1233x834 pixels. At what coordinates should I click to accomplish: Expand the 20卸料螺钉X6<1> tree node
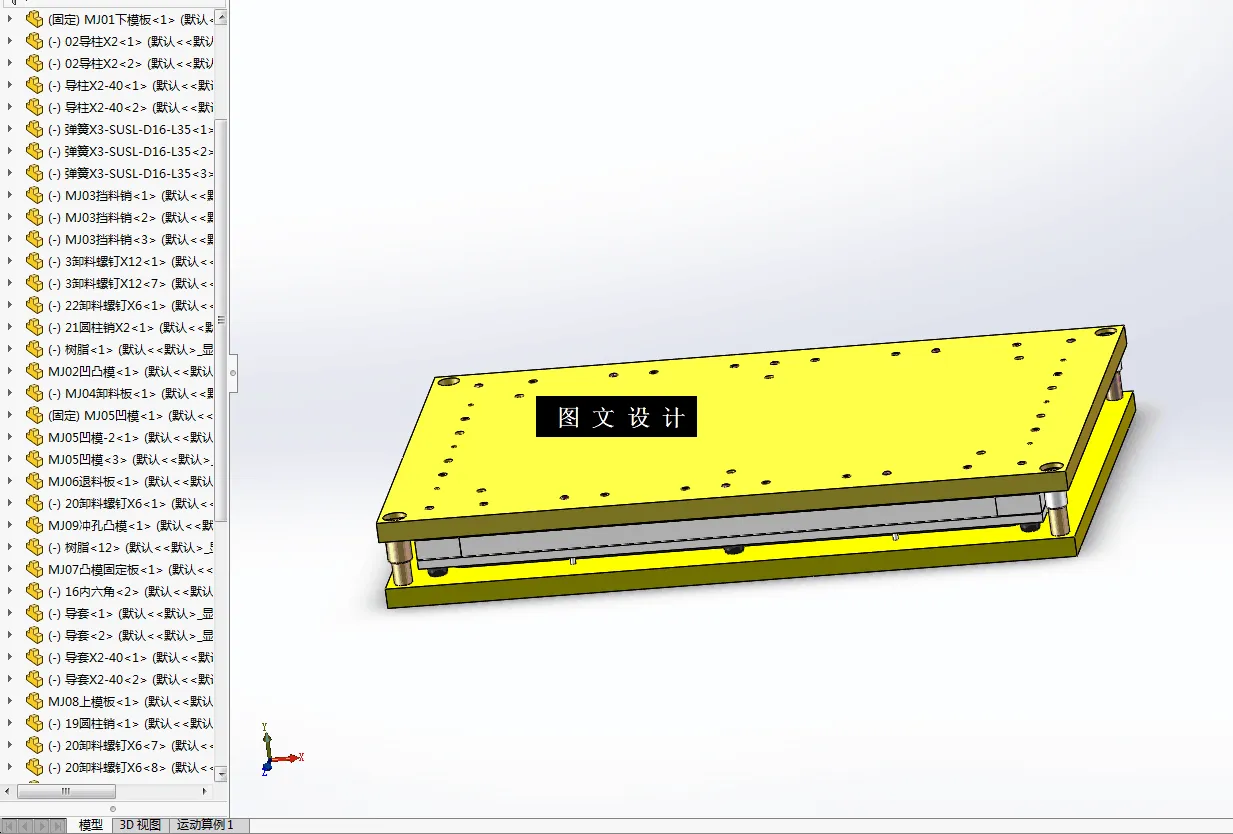(x=10, y=503)
